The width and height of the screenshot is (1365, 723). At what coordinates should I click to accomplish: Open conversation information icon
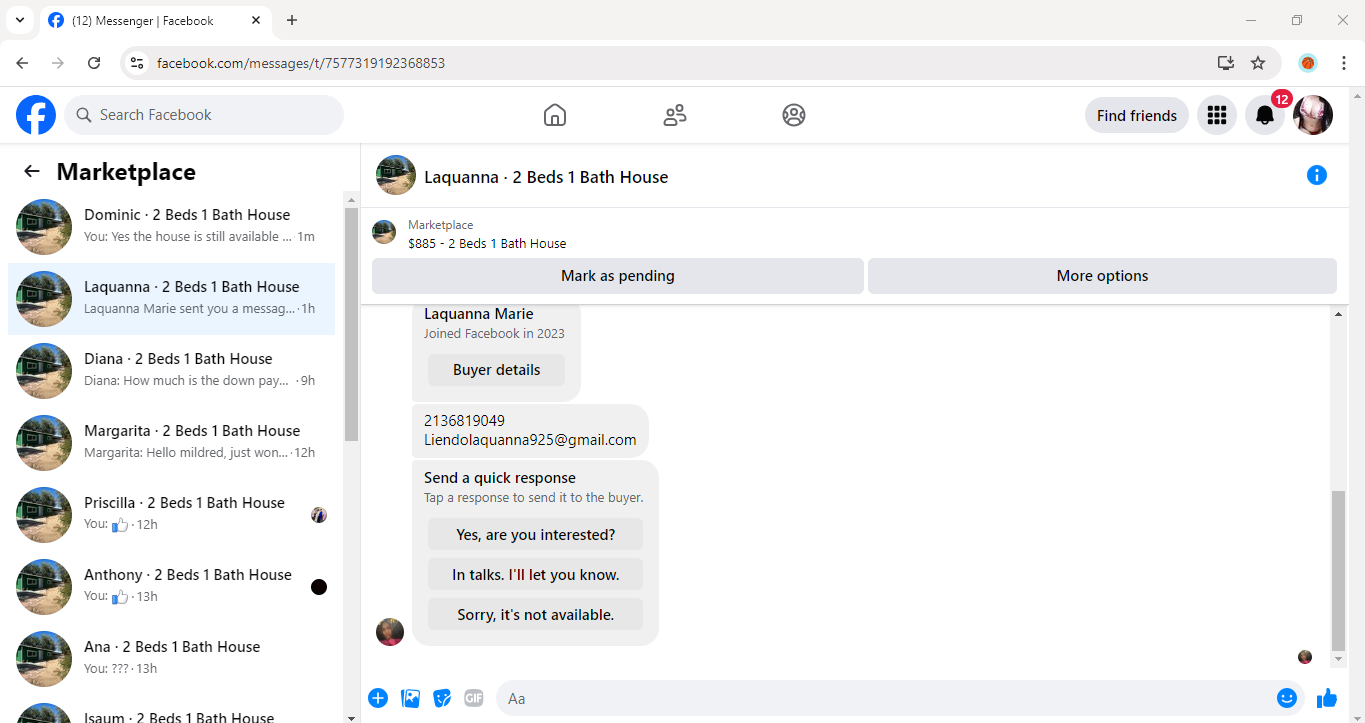(1317, 176)
